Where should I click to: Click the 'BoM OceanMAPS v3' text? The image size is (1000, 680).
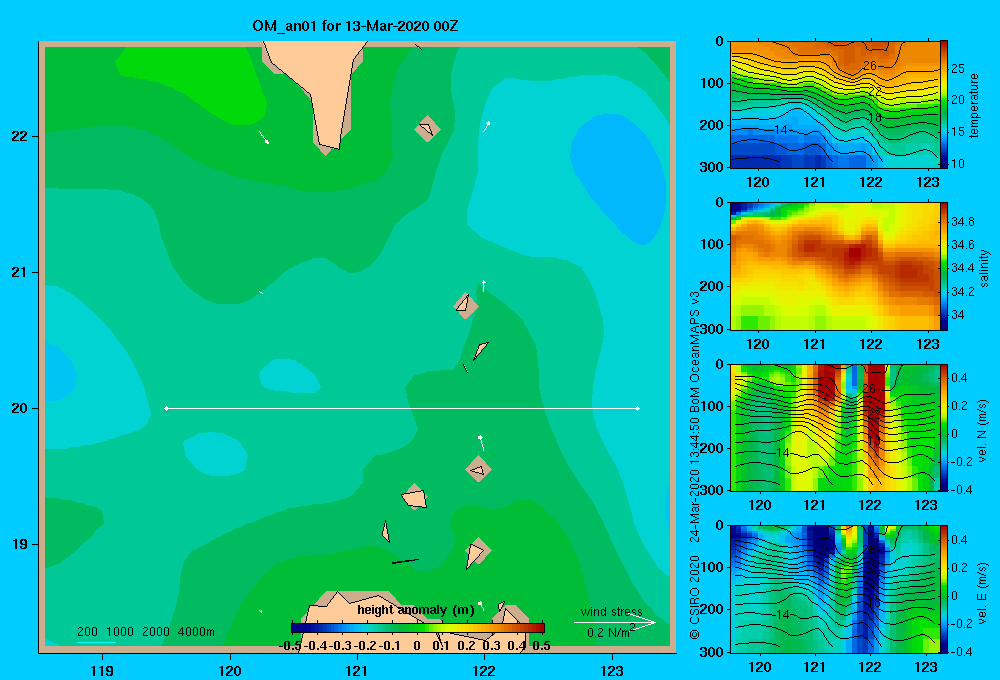[695, 351]
